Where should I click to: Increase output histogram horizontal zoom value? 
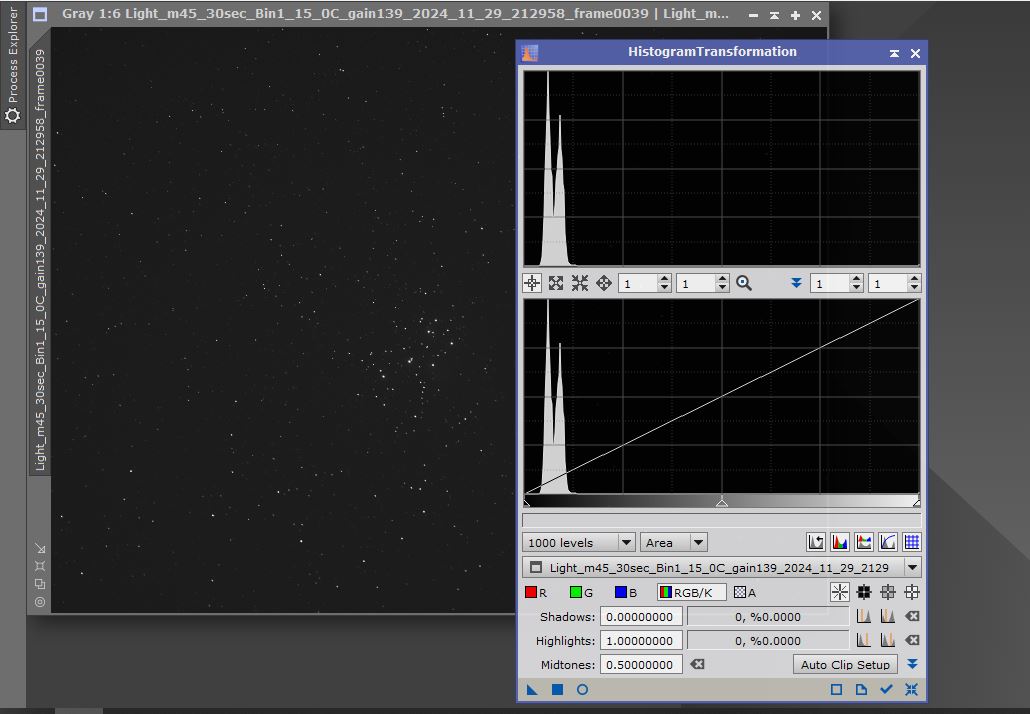(856, 279)
